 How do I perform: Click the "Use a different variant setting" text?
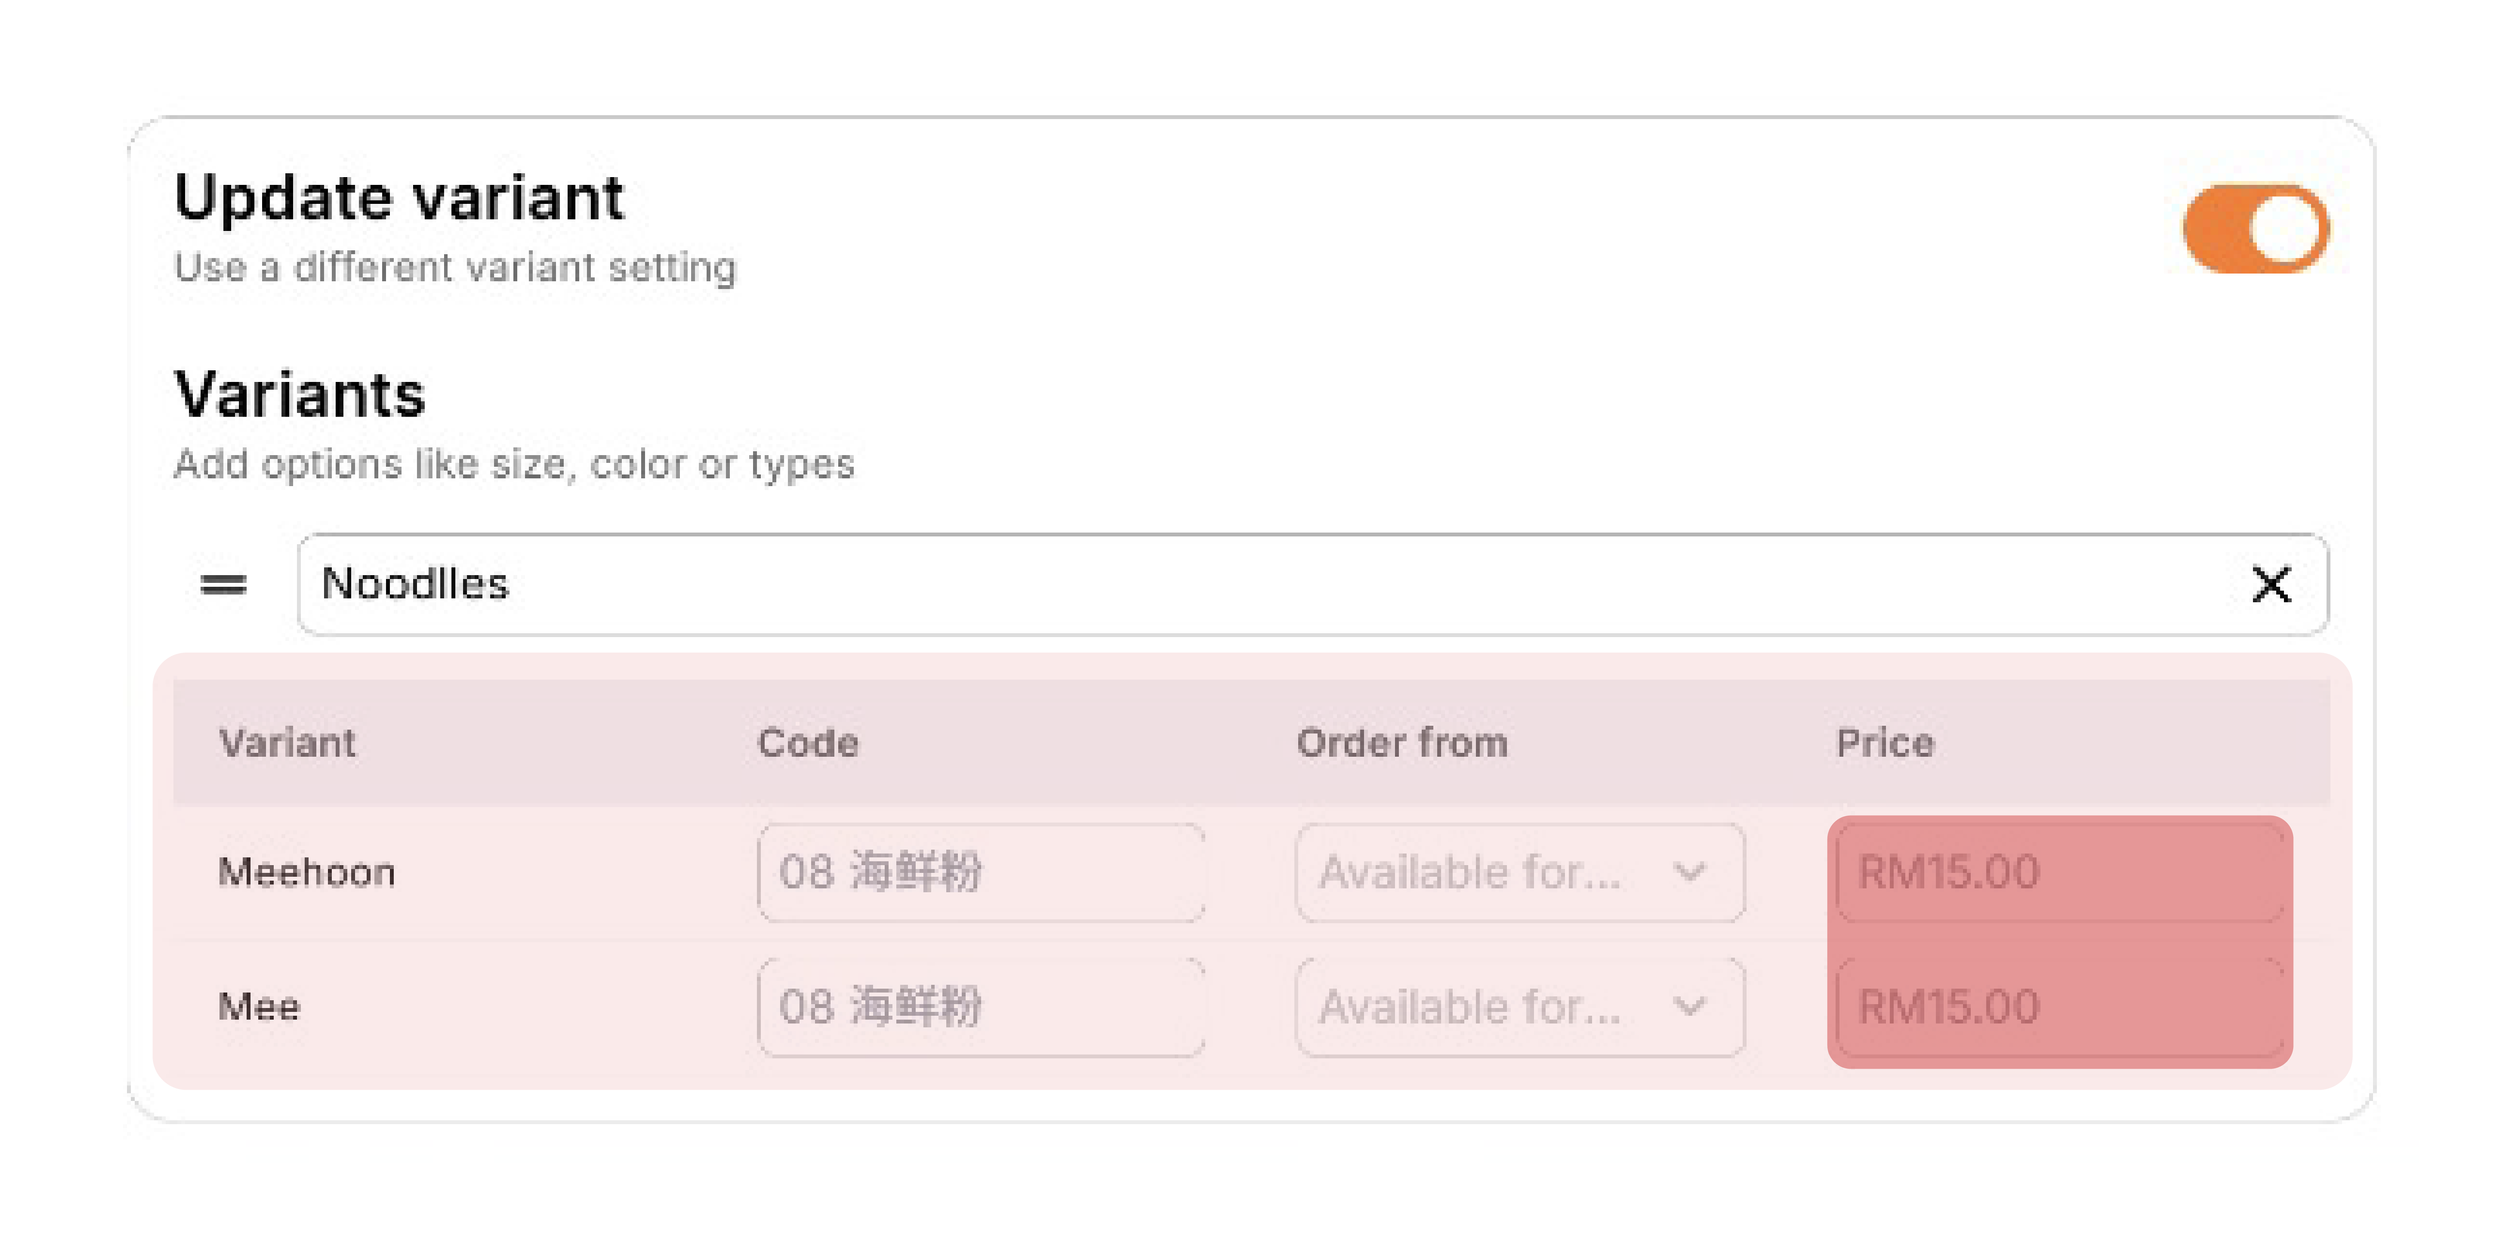pos(455,268)
